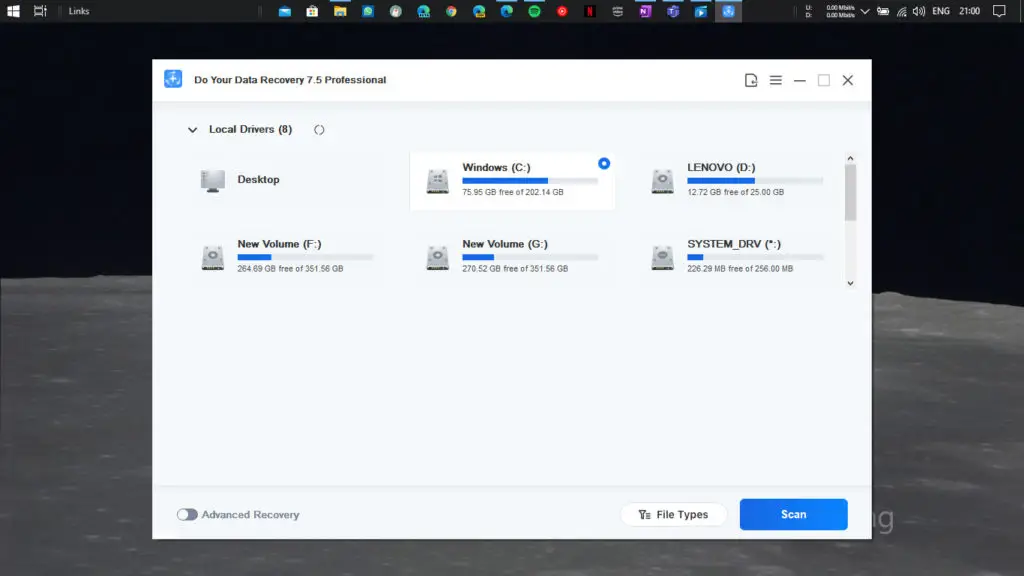Click the drive list scroll down arrow
Screen dimensions: 1024x576
[850, 283]
